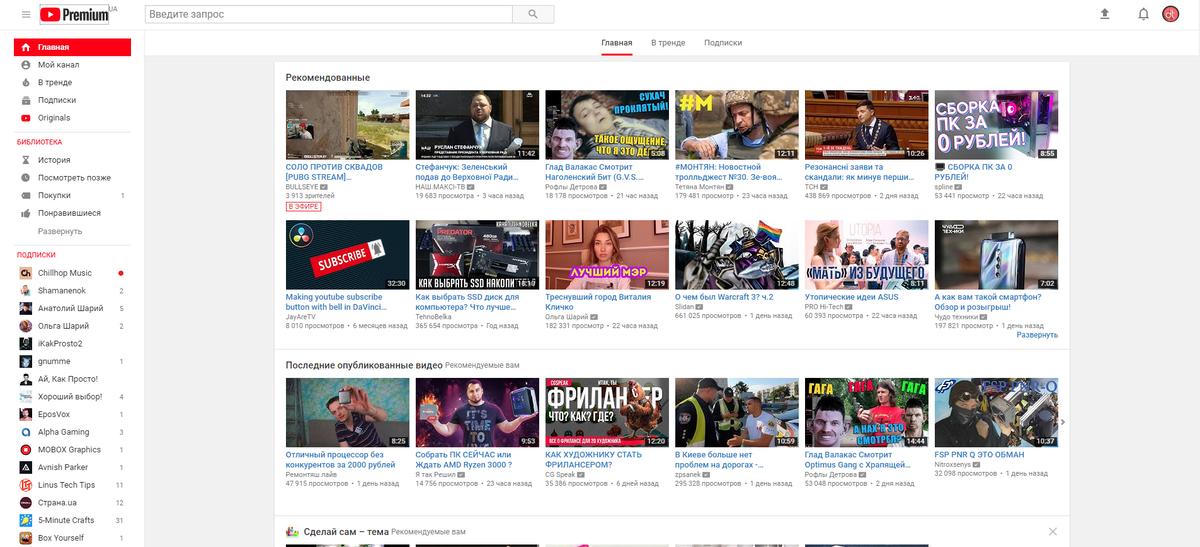This screenshot has width=1200, height=547.
Task: Open Резонансні заяви та скандали title
Action: (861, 172)
